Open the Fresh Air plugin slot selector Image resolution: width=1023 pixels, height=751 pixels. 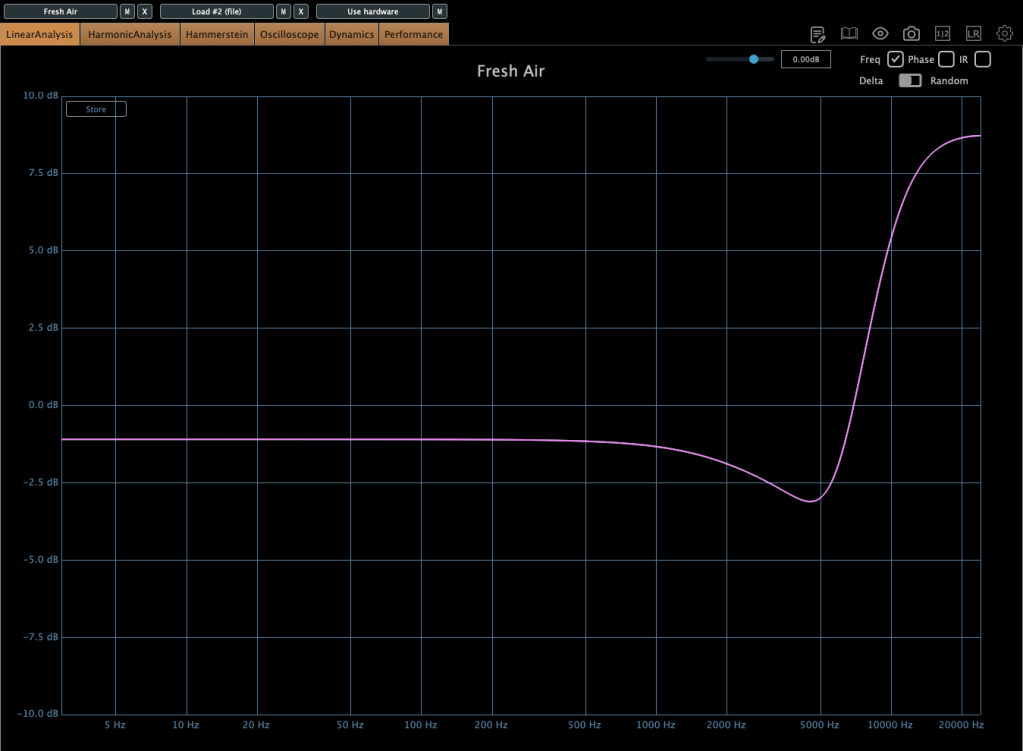coord(60,12)
